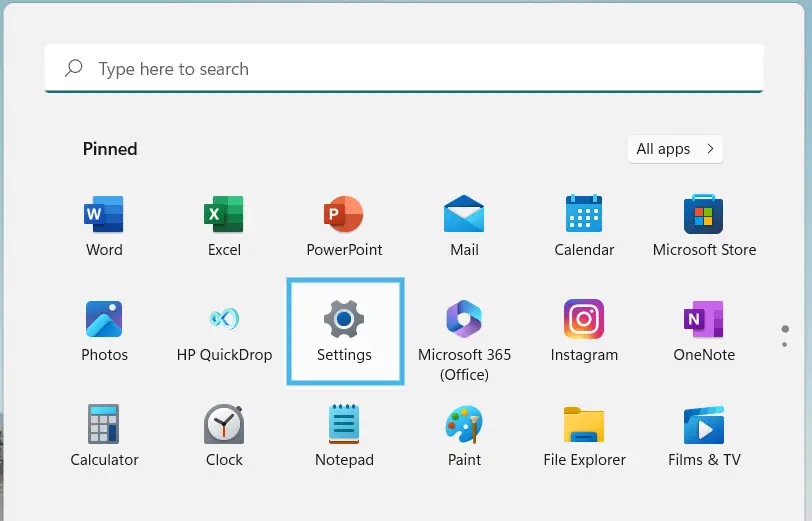Launch Instagram

click(584, 331)
